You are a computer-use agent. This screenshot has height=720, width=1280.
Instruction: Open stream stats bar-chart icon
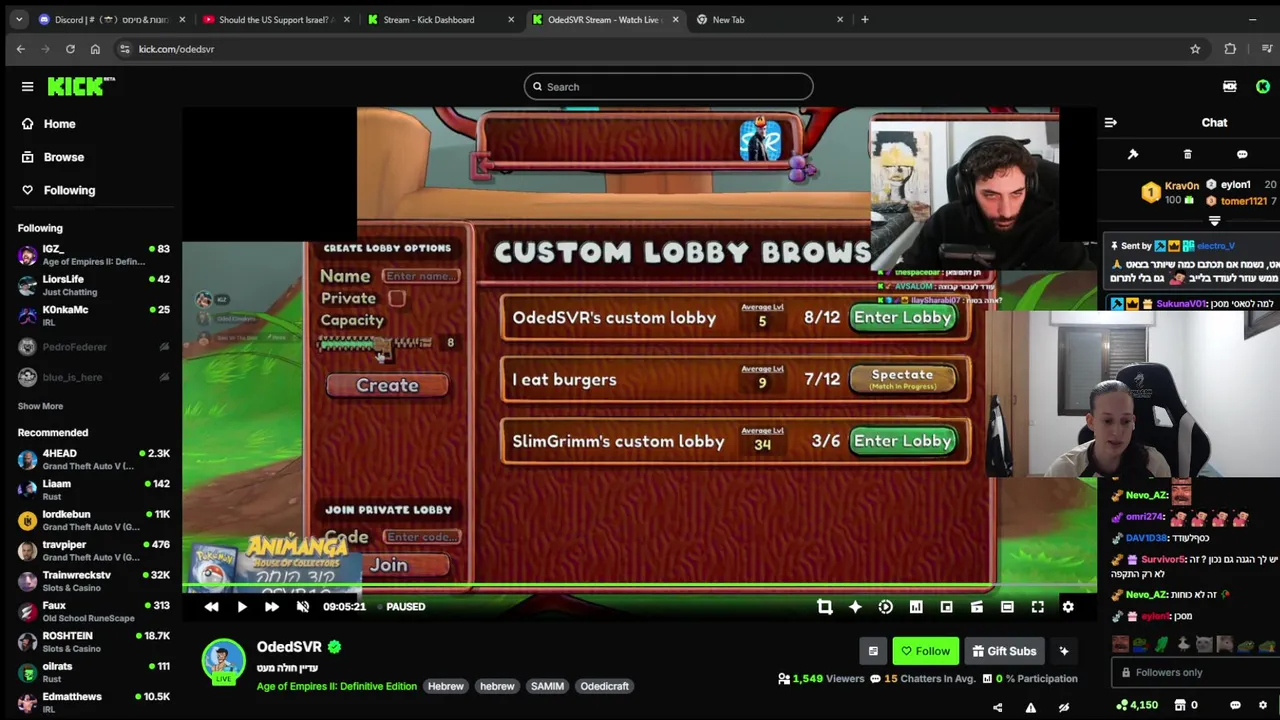pyautogui.click(x=916, y=607)
